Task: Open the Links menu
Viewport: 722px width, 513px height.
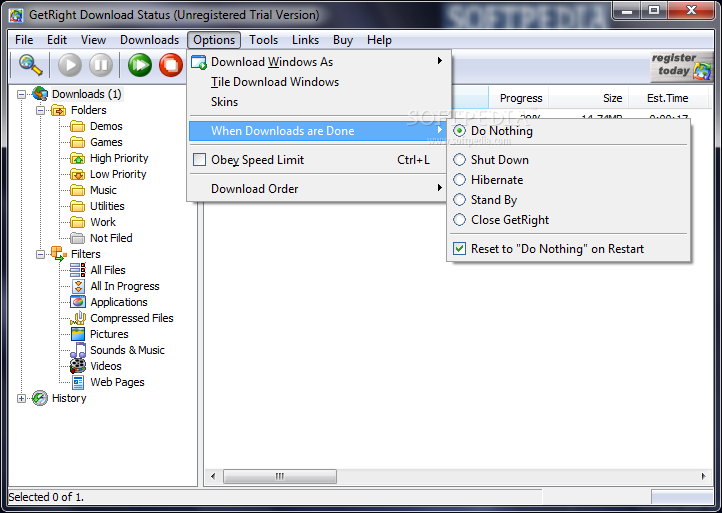Action: (305, 40)
